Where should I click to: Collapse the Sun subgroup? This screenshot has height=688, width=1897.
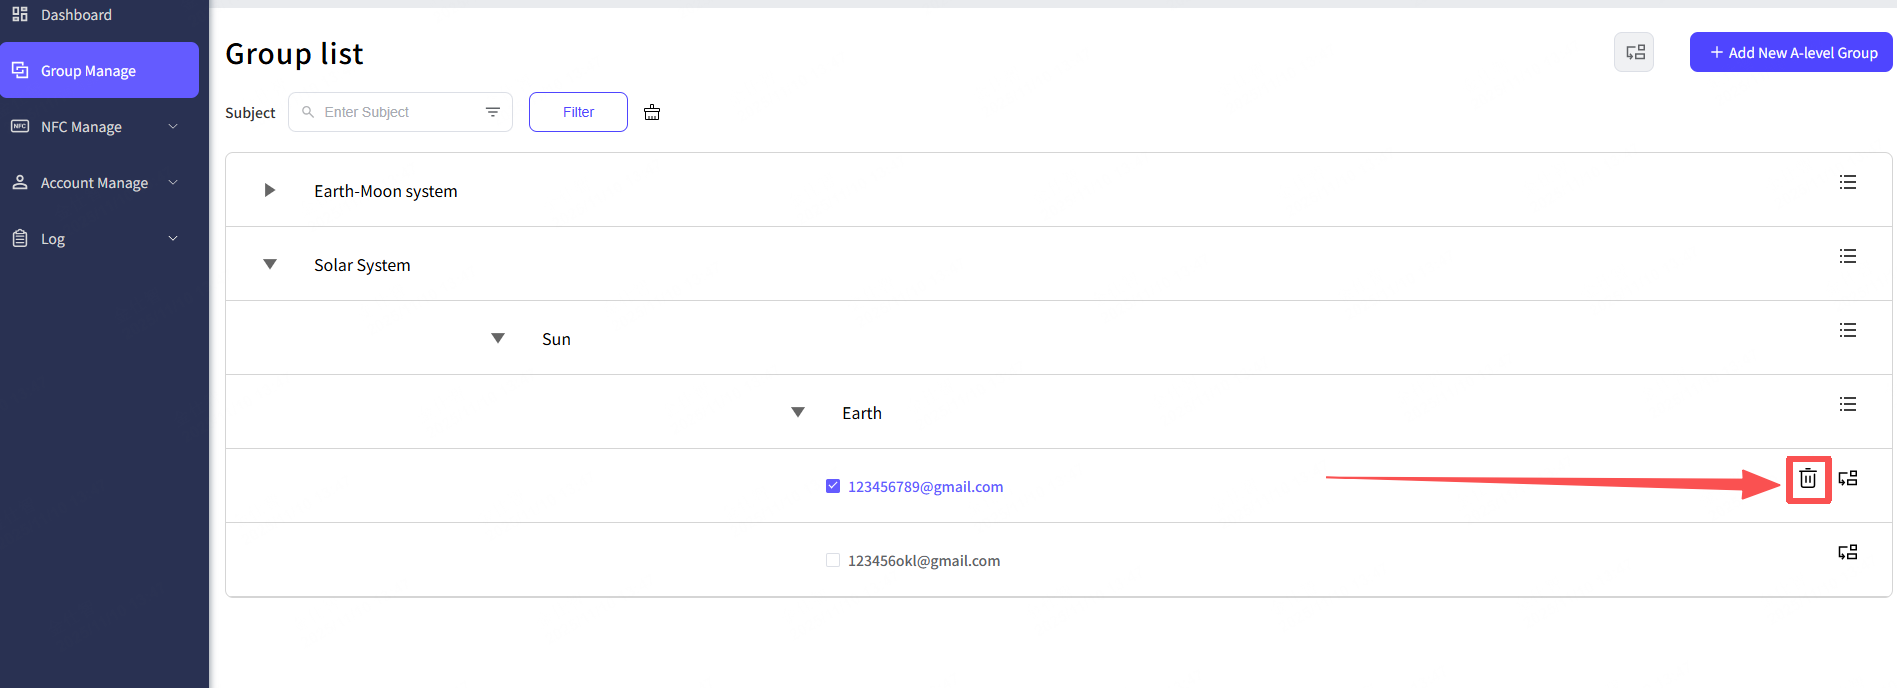click(x=497, y=338)
